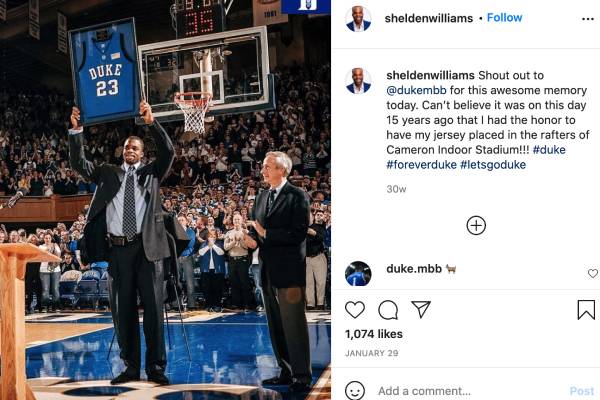Open the #duke hashtag
Viewport: 600px width, 400px height.
tap(549, 150)
